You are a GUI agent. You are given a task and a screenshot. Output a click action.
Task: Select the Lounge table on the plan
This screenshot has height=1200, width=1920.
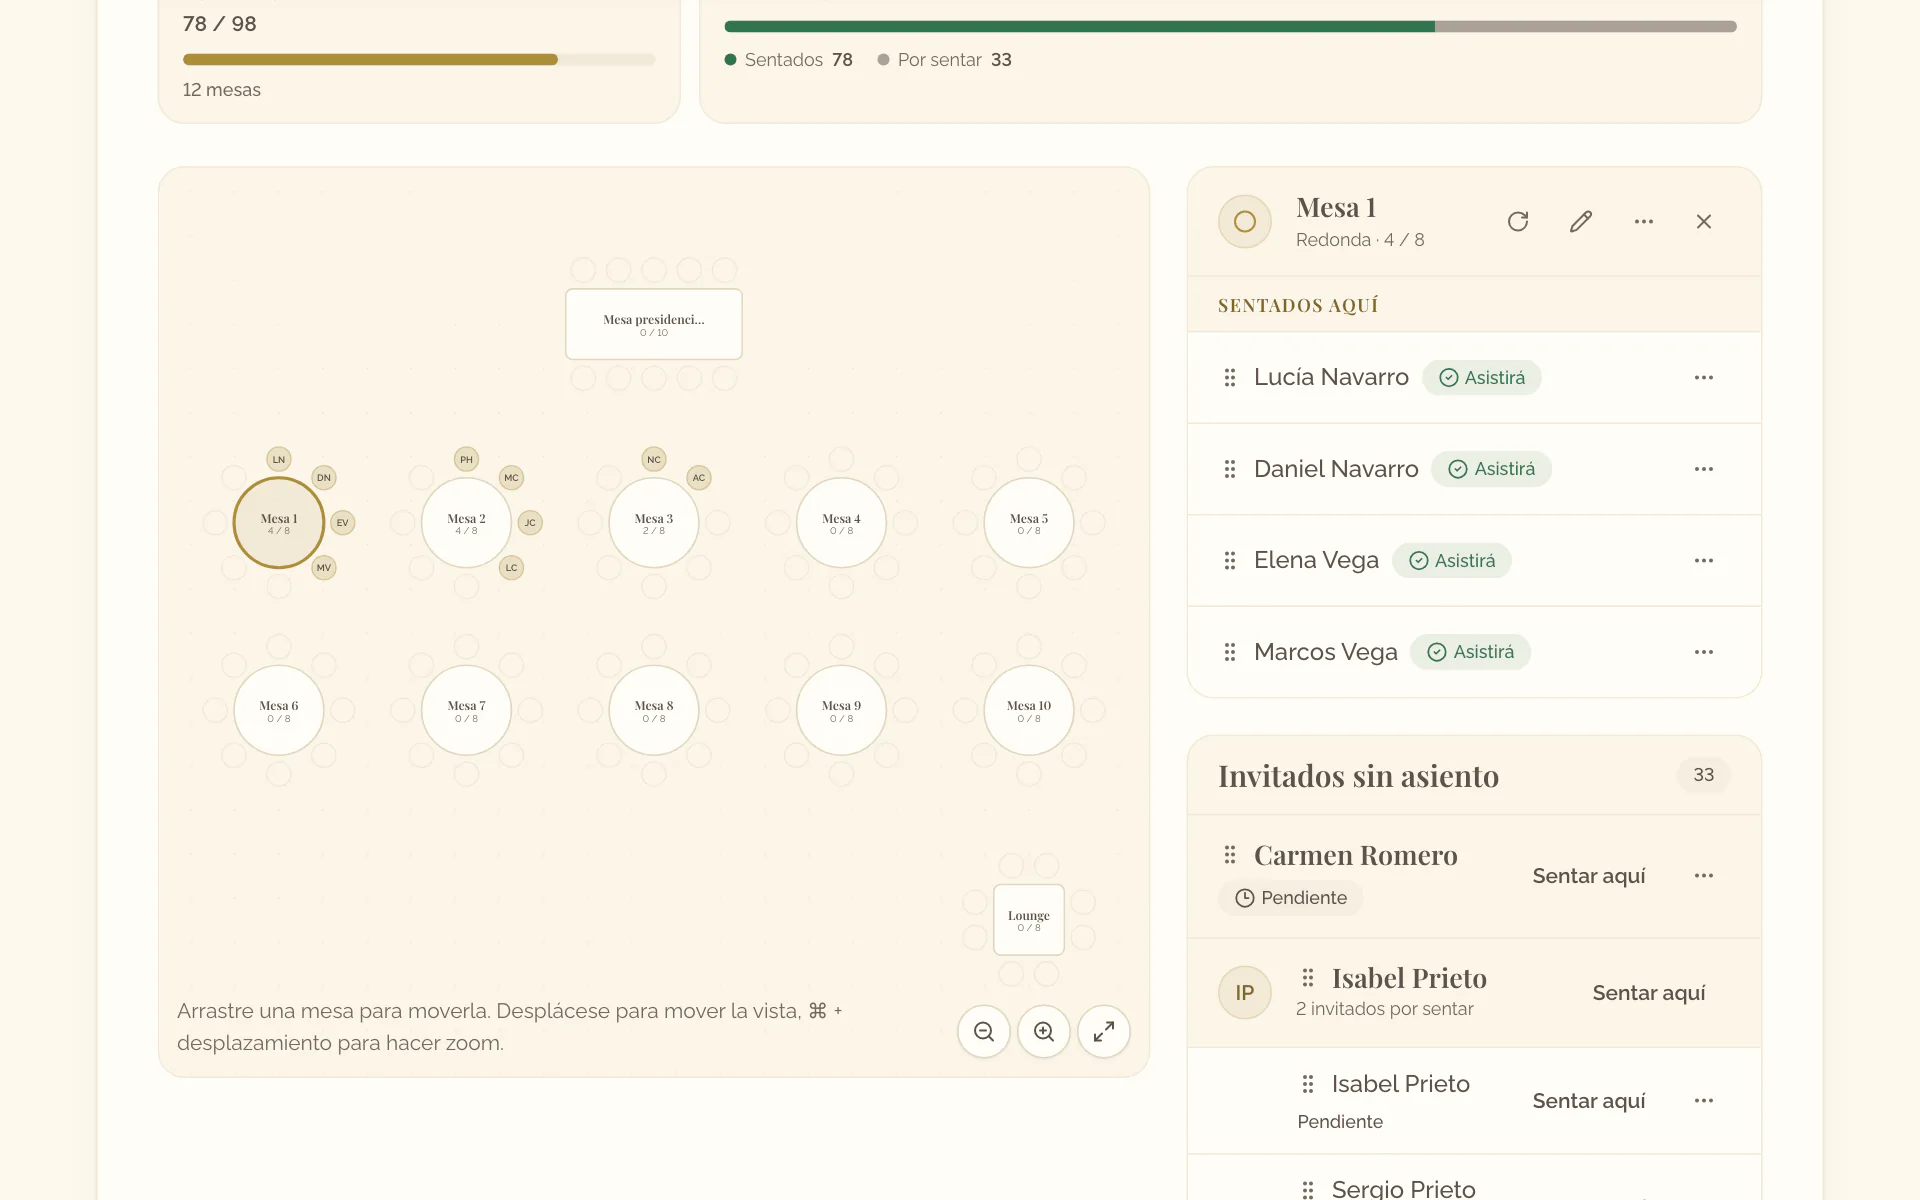[1029, 920]
